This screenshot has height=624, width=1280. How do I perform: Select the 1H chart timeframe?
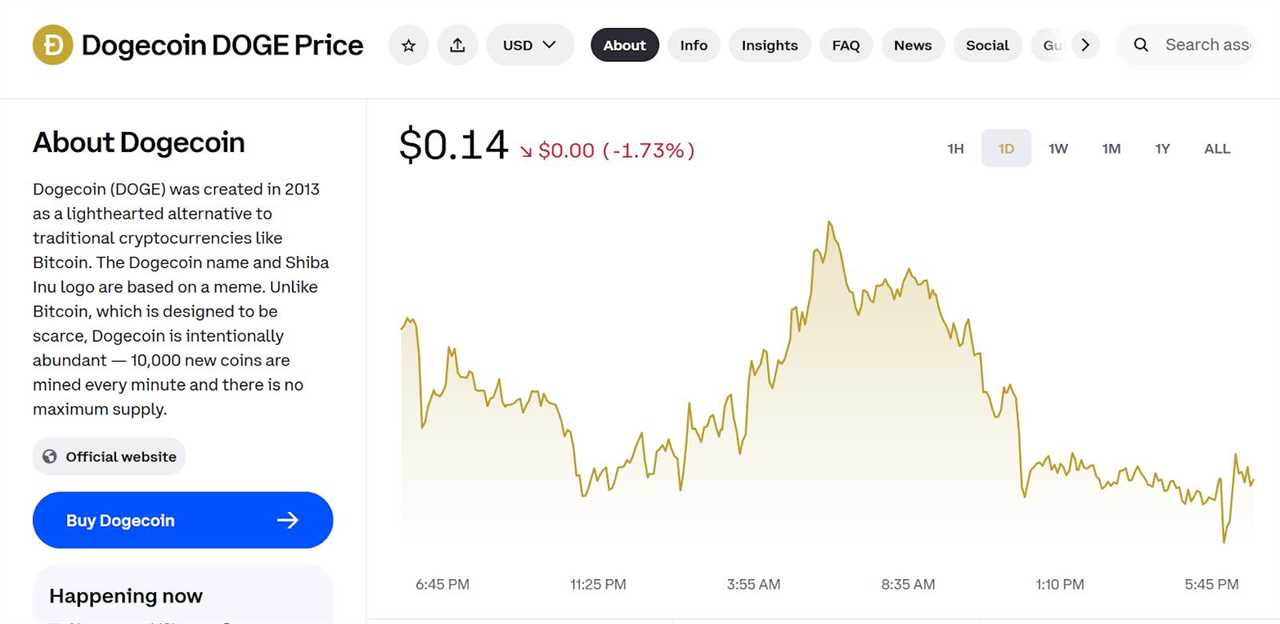click(x=955, y=148)
